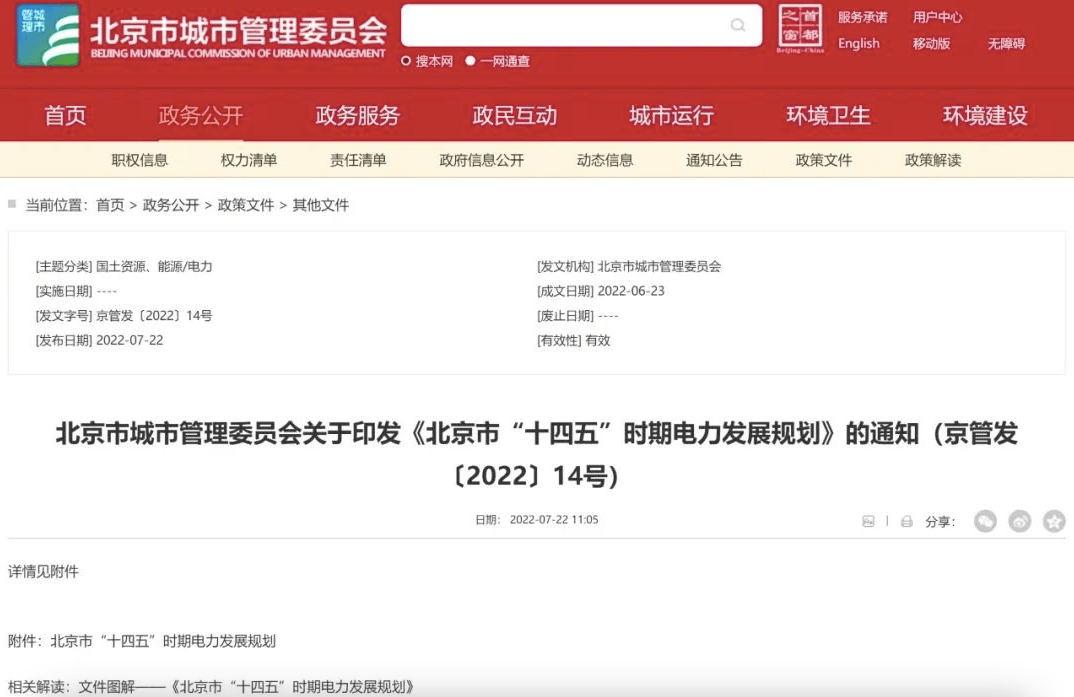Click the article title heading
This screenshot has height=697, width=1074.
536,454
